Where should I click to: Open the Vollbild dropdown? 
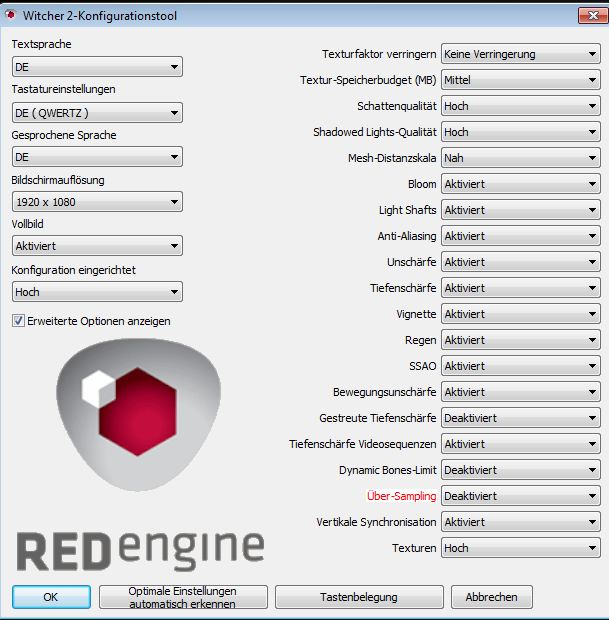pyautogui.click(x=97, y=246)
